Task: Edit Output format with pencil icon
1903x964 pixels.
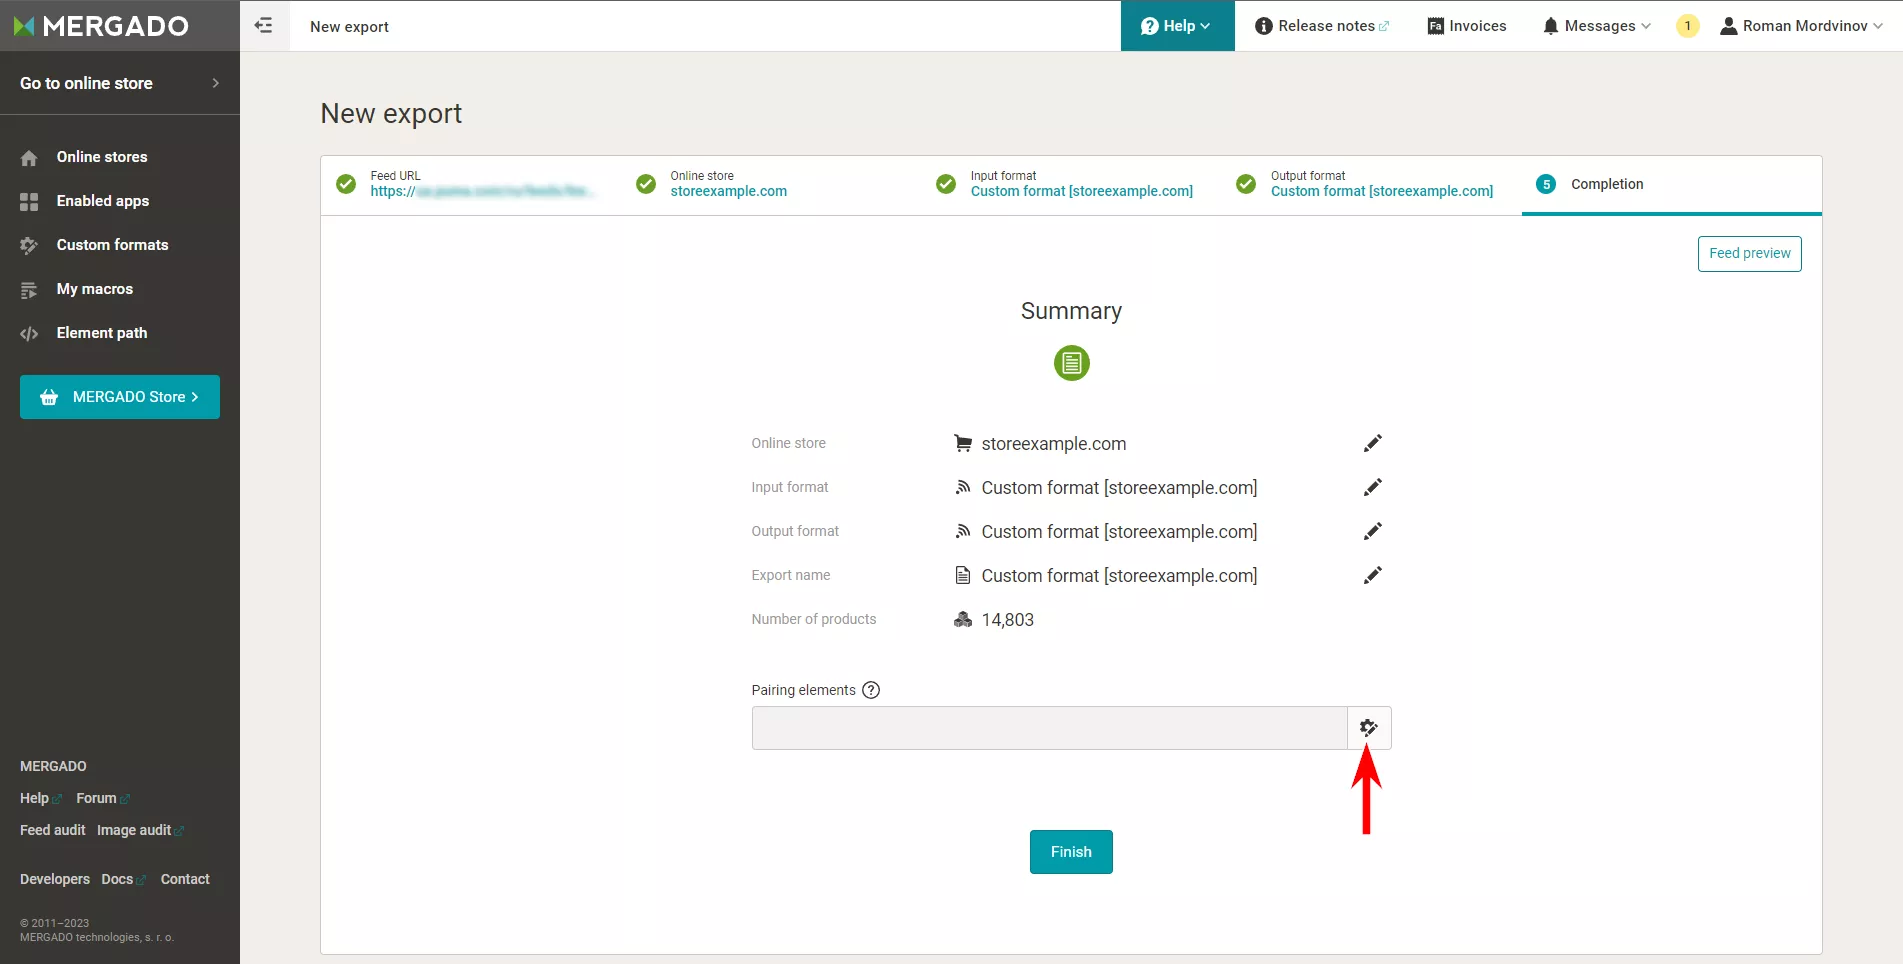Action: click(x=1373, y=531)
